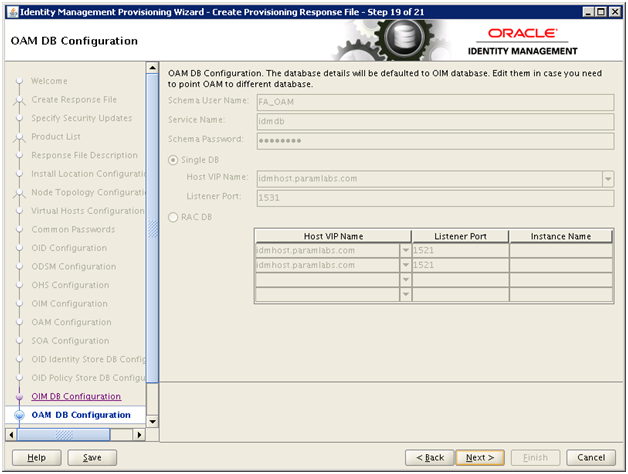The image size is (628, 474).
Task: Click the sidebar scroll up arrow
Action: tap(152, 68)
